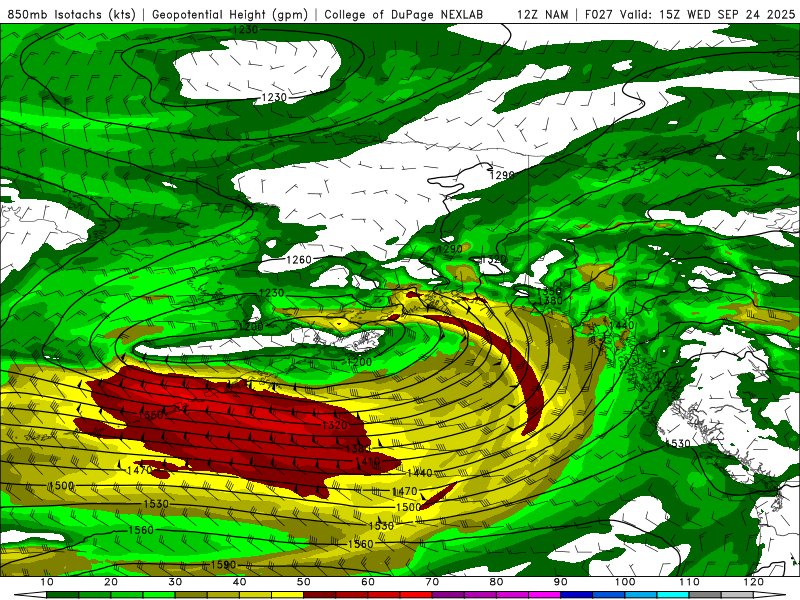Click the '12Z NAM' model run text
Viewport: 800px width, 600px height.
coord(542,14)
